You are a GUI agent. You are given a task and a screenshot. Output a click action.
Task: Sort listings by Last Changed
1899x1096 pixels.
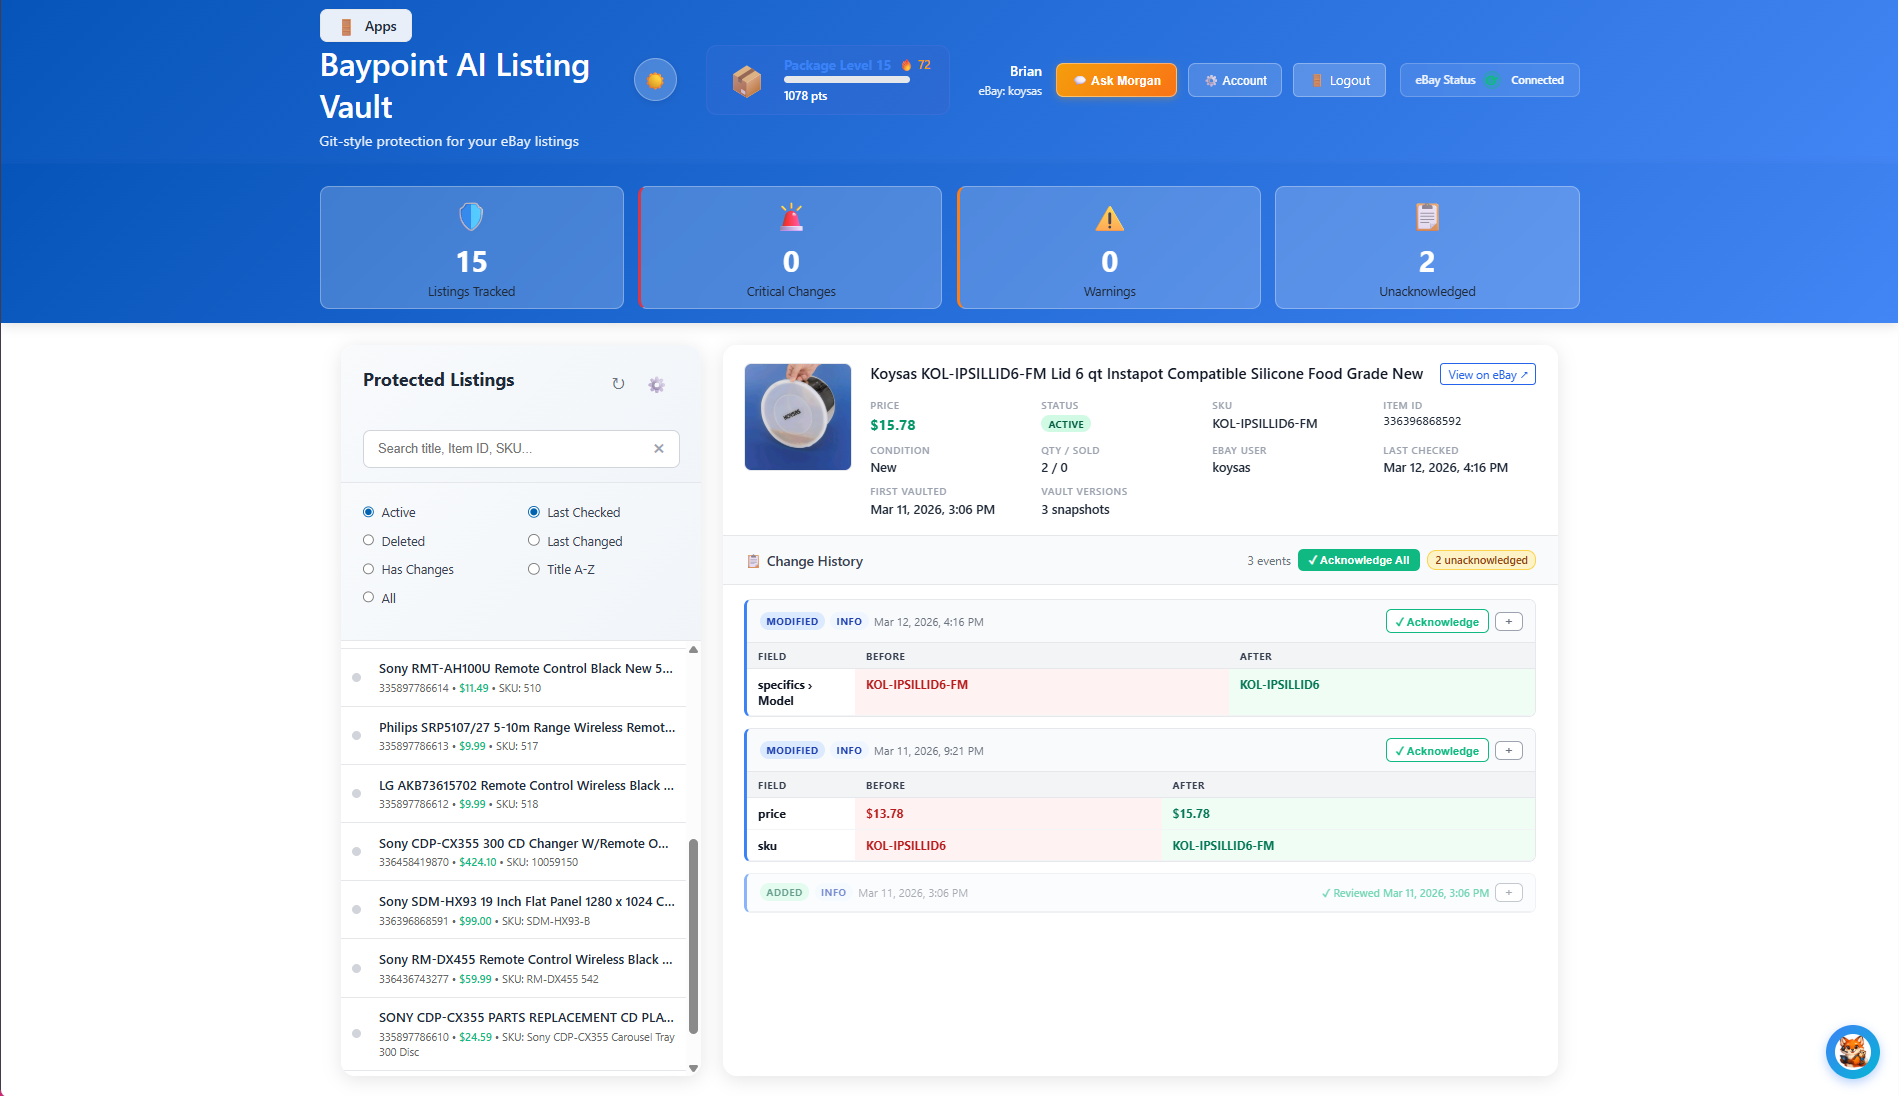534,540
